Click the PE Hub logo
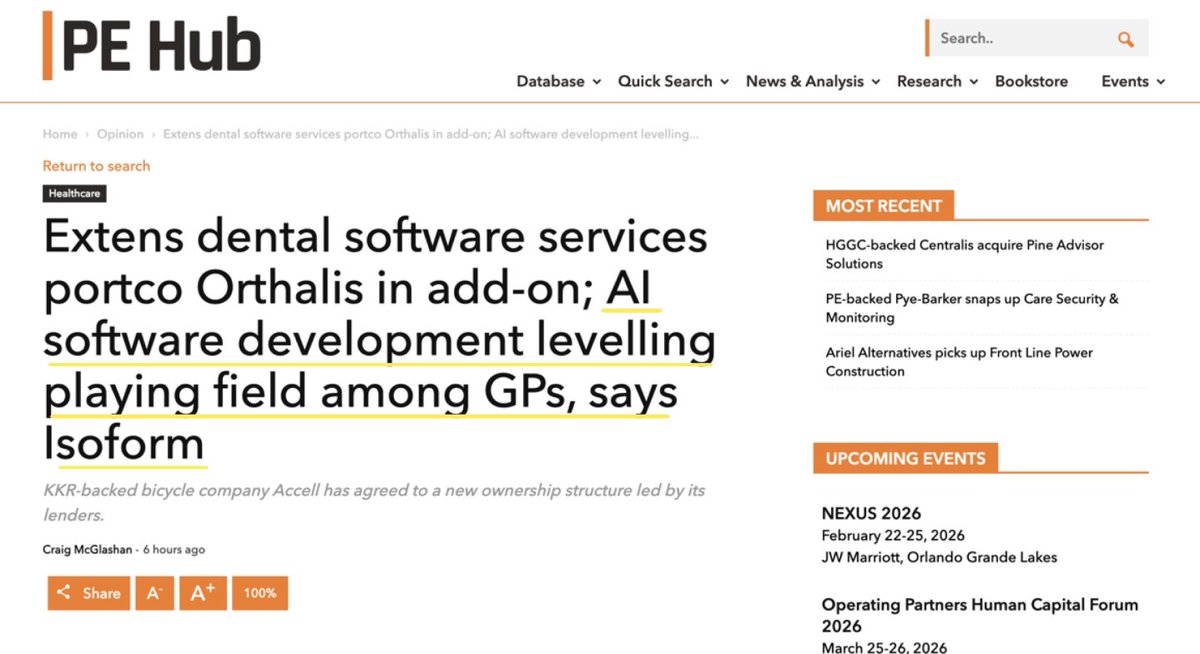This screenshot has height=654, width=1200. pos(152,45)
